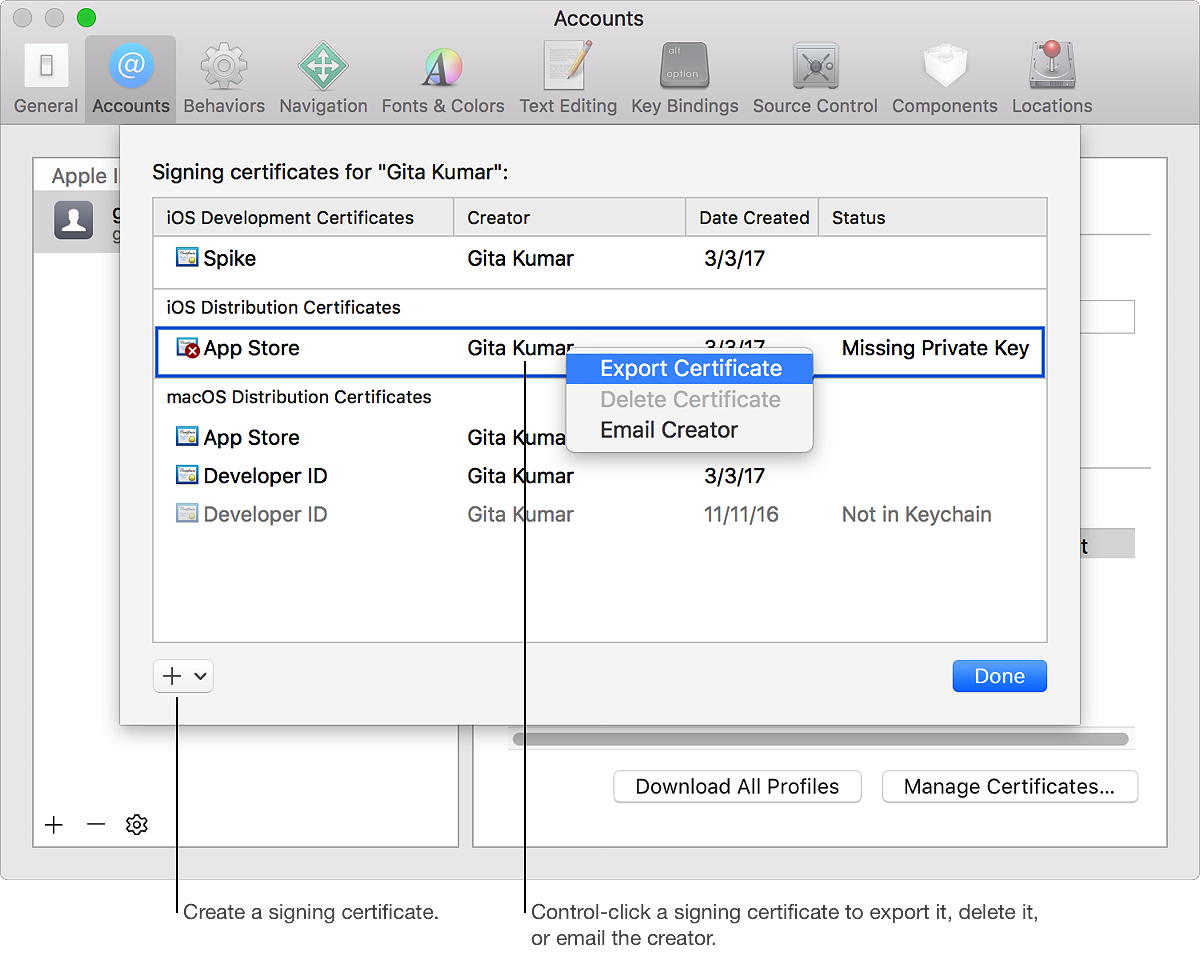Click iOS Distribution Certificates section label
The image size is (1200, 956).
pyautogui.click(x=284, y=307)
